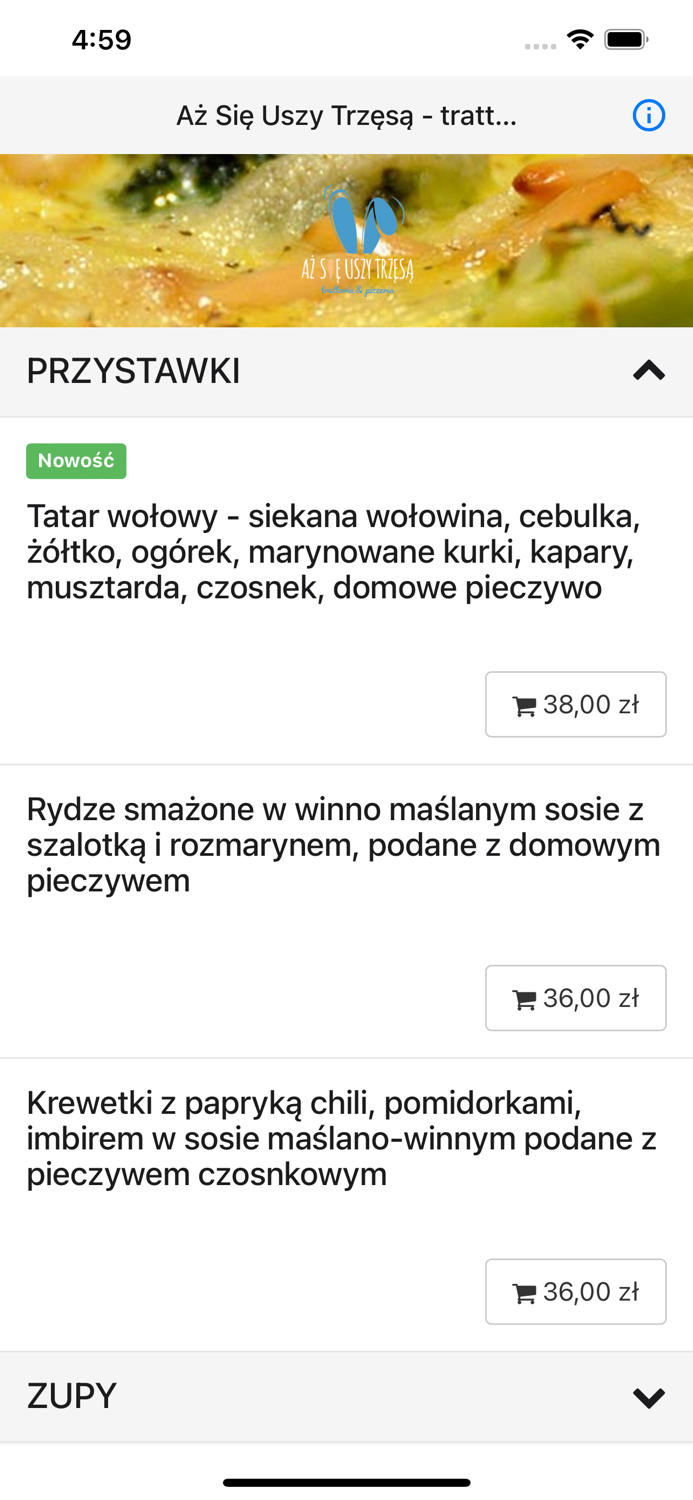Open the restaurant info panel via the info icon
This screenshot has width=693, height=1500.
(x=649, y=115)
